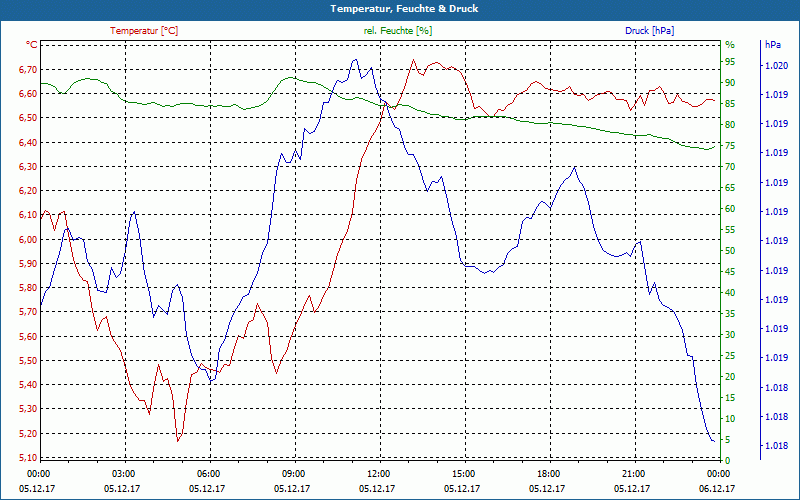This screenshot has height=500, width=800.
Task: Click the 45 humidity axis value
Action: 730,271
